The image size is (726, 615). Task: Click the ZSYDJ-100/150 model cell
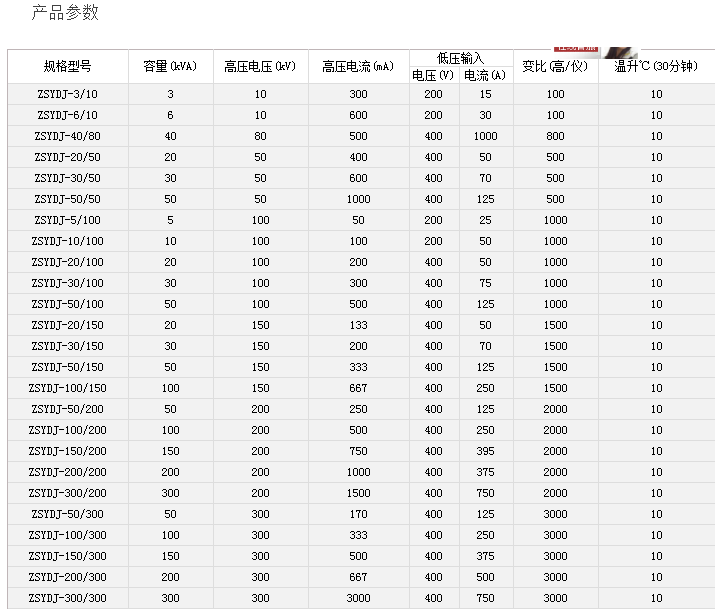pos(68,388)
